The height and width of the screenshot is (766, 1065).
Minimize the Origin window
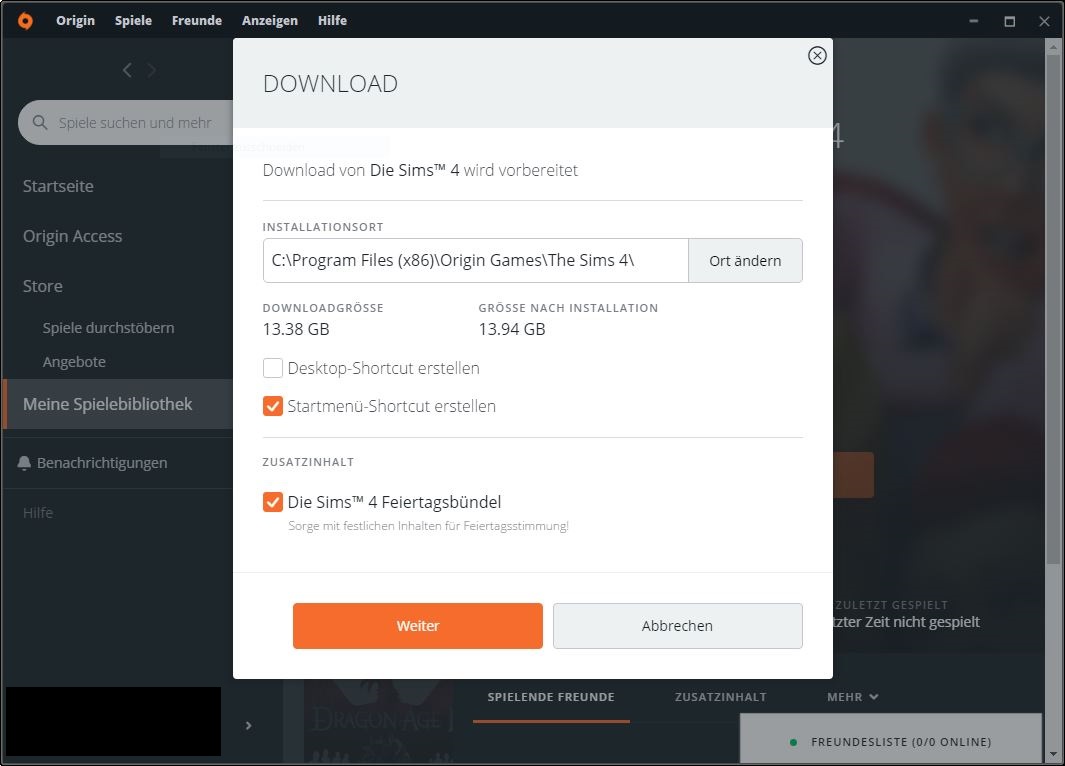click(x=974, y=21)
